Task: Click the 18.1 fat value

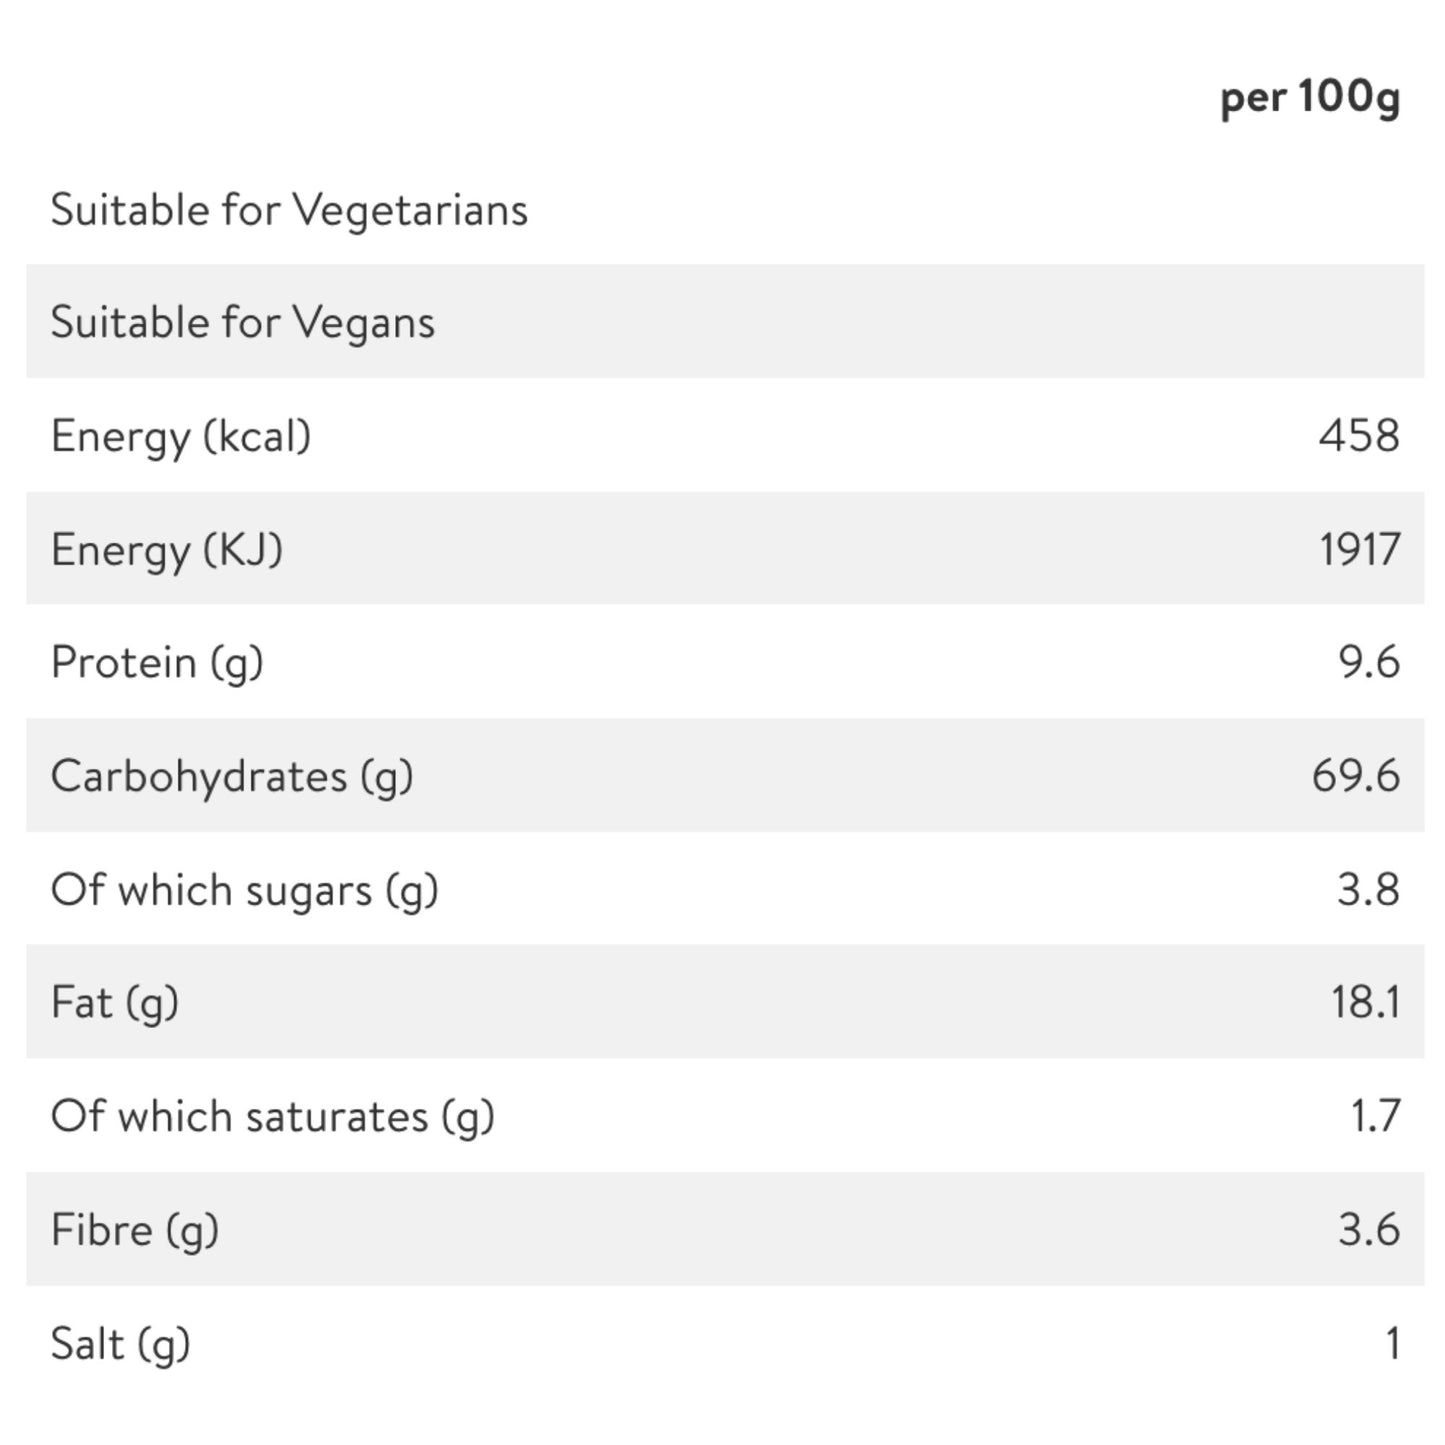Action: click(x=1365, y=1002)
